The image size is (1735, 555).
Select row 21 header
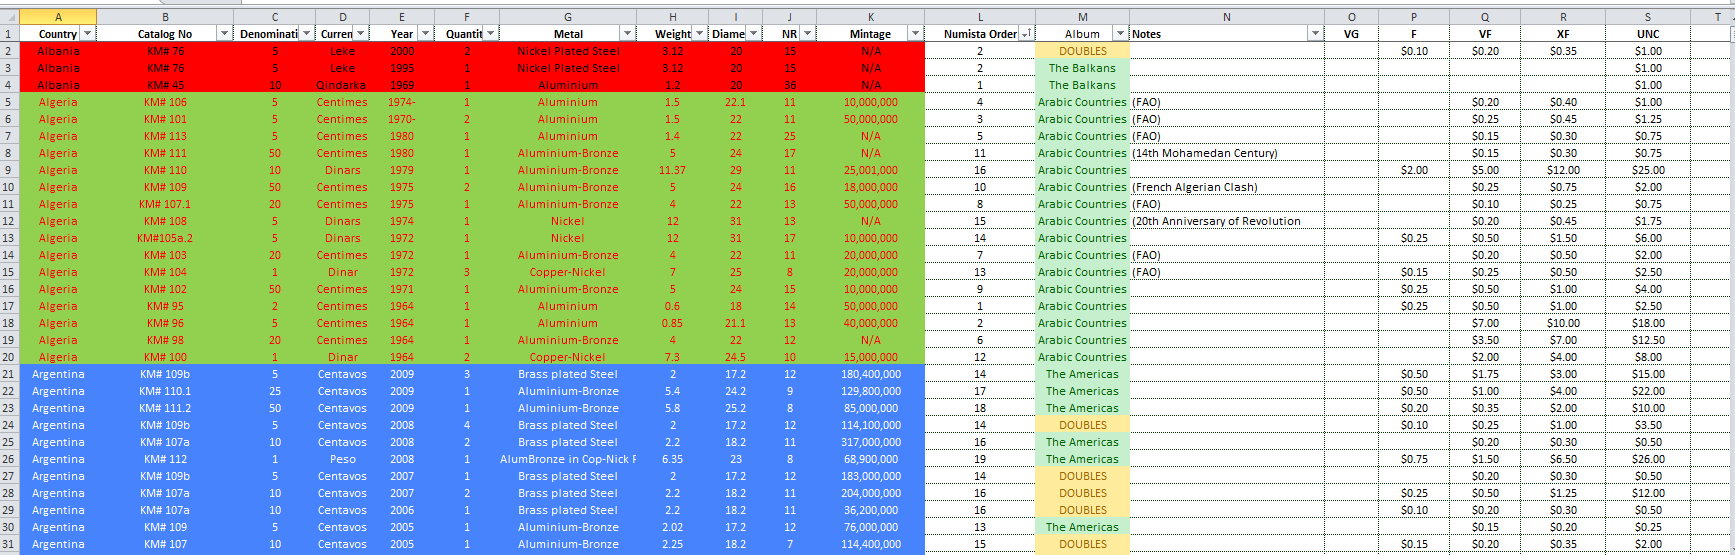[9, 374]
